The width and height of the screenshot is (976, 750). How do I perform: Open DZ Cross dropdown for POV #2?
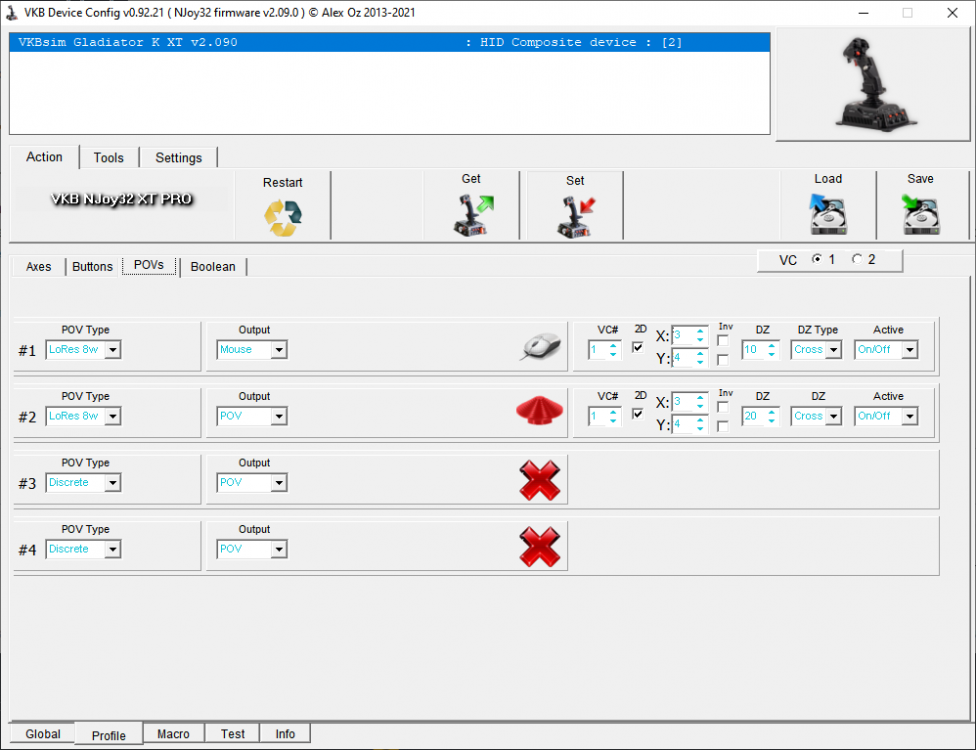pos(833,416)
